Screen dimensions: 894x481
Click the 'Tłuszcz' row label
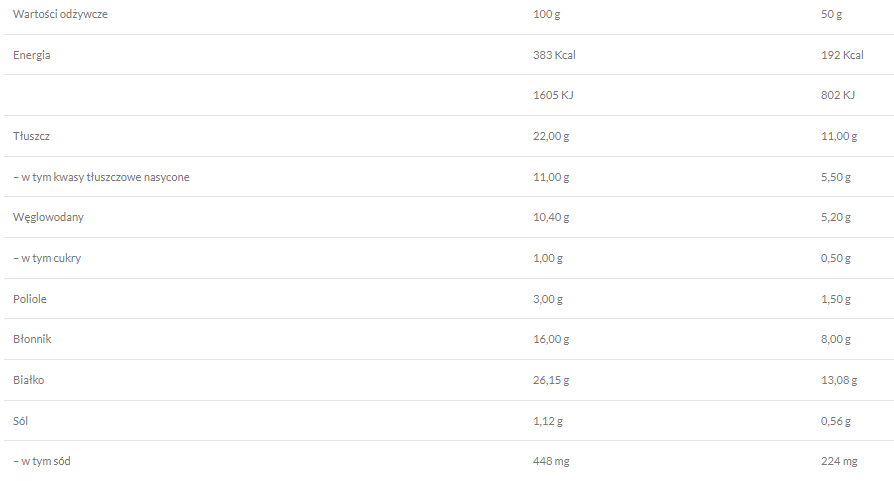[x=31, y=136]
